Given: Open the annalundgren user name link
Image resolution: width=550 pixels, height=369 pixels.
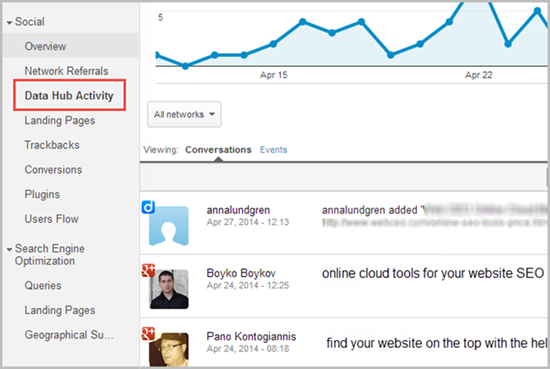Looking at the screenshot, I should (238, 210).
